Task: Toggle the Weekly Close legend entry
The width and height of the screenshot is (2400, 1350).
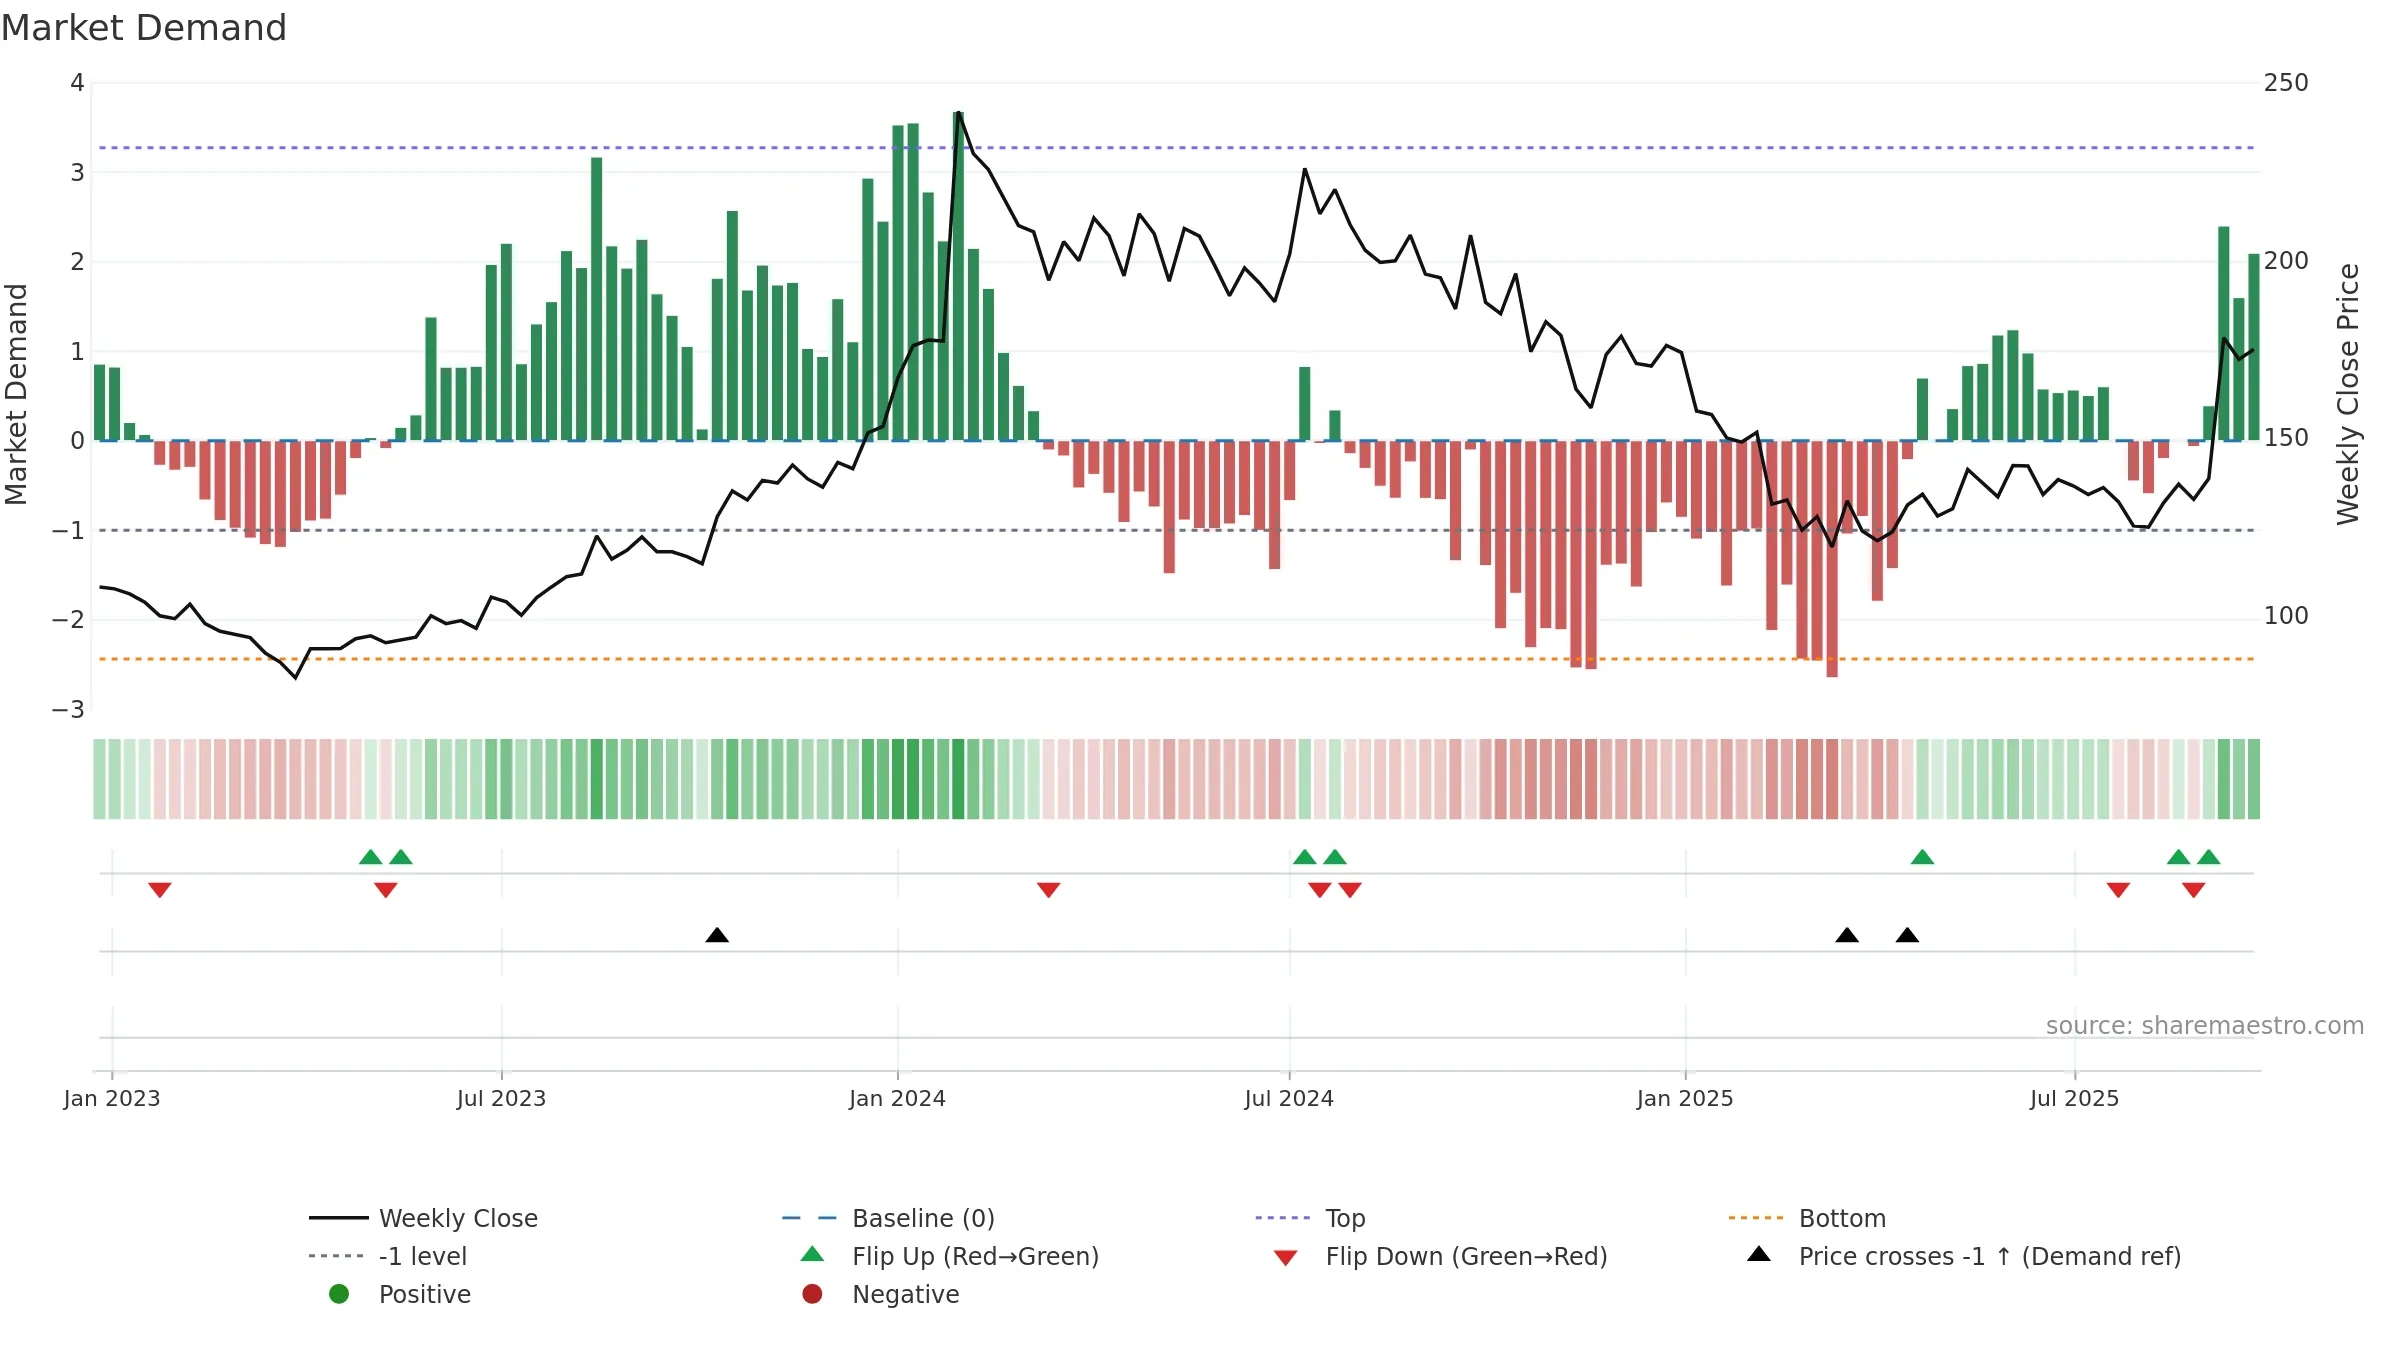Action: 424,1218
